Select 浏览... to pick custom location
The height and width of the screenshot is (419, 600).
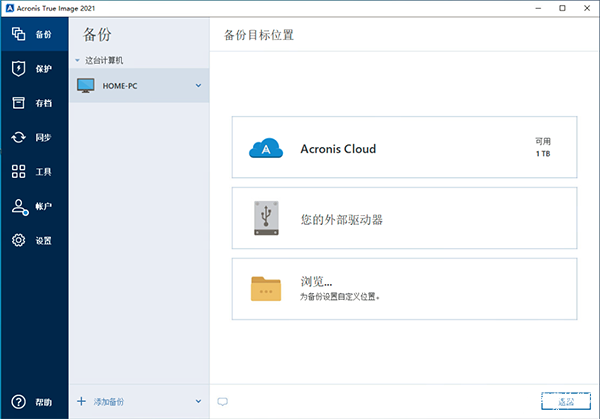tap(404, 288)
